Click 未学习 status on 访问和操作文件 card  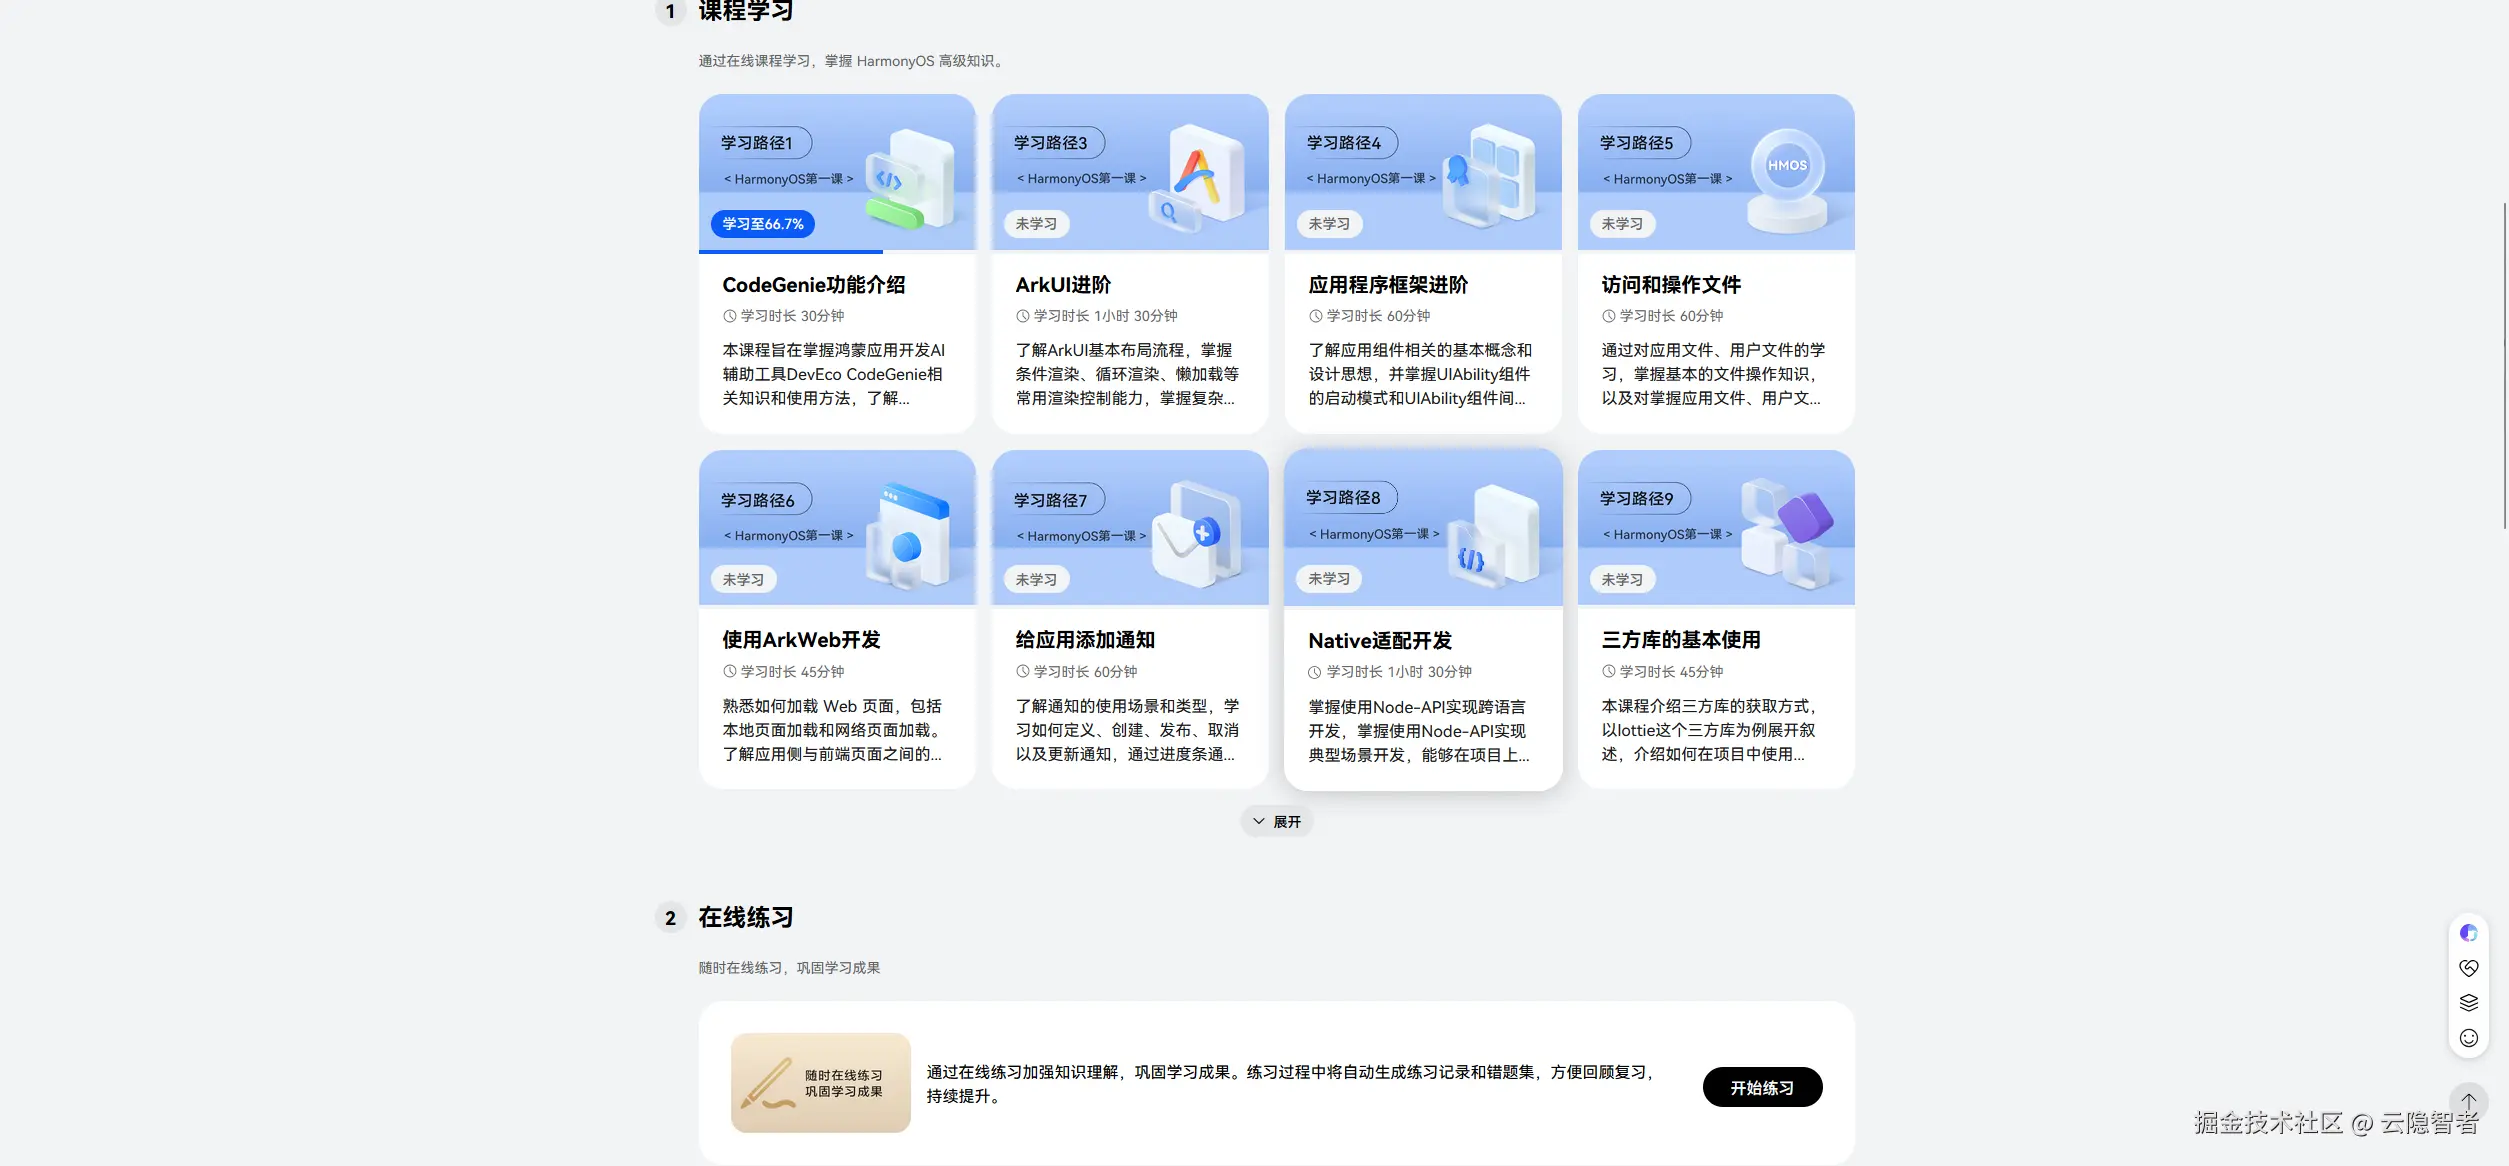click(x=1622, y=224)
